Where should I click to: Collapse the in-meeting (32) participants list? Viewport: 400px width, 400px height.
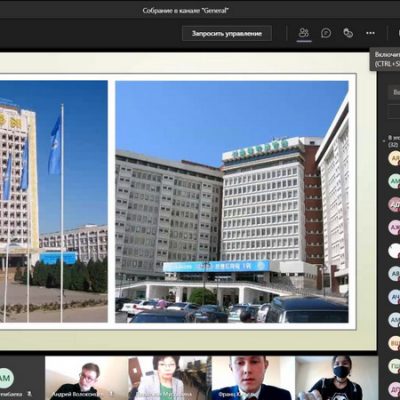click(385, 141)
